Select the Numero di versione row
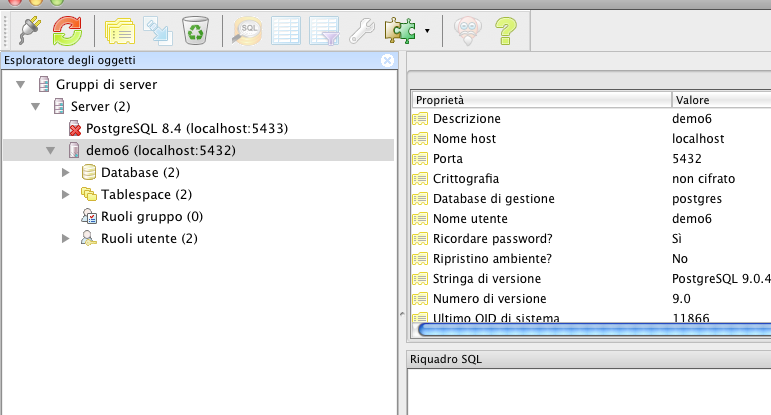This screenshot has width=771, height=415. click(592, 298)
